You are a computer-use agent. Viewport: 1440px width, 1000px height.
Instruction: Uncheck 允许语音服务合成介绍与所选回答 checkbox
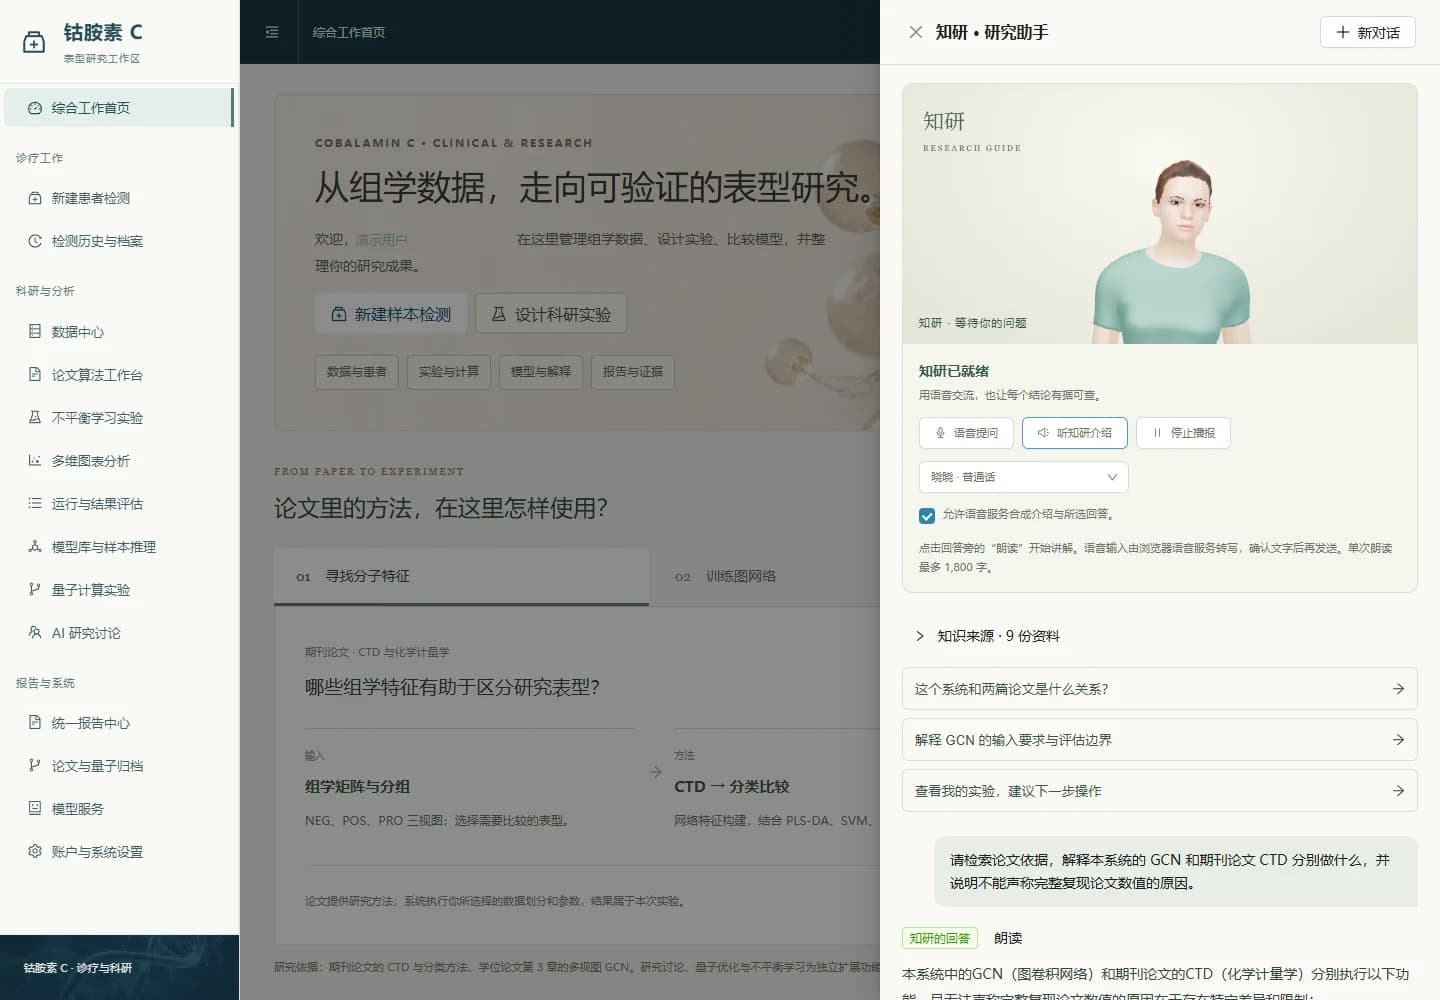(927, 516)
